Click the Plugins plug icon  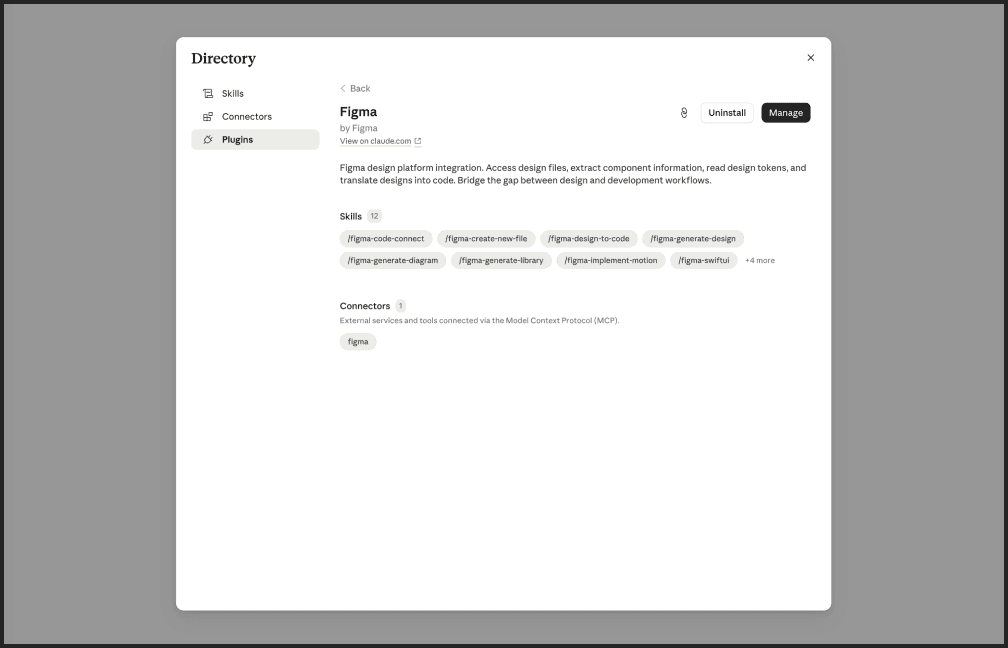(x=208, y=140)
